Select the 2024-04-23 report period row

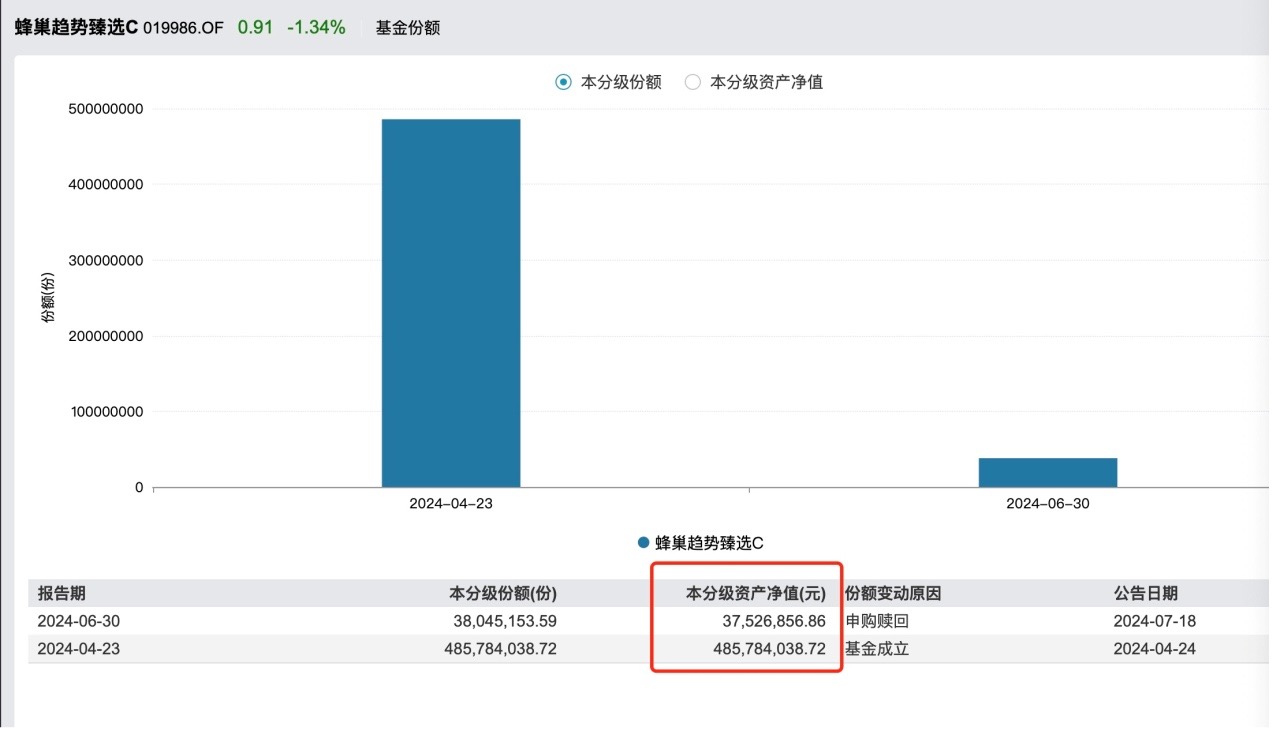[x=78, y=649]
